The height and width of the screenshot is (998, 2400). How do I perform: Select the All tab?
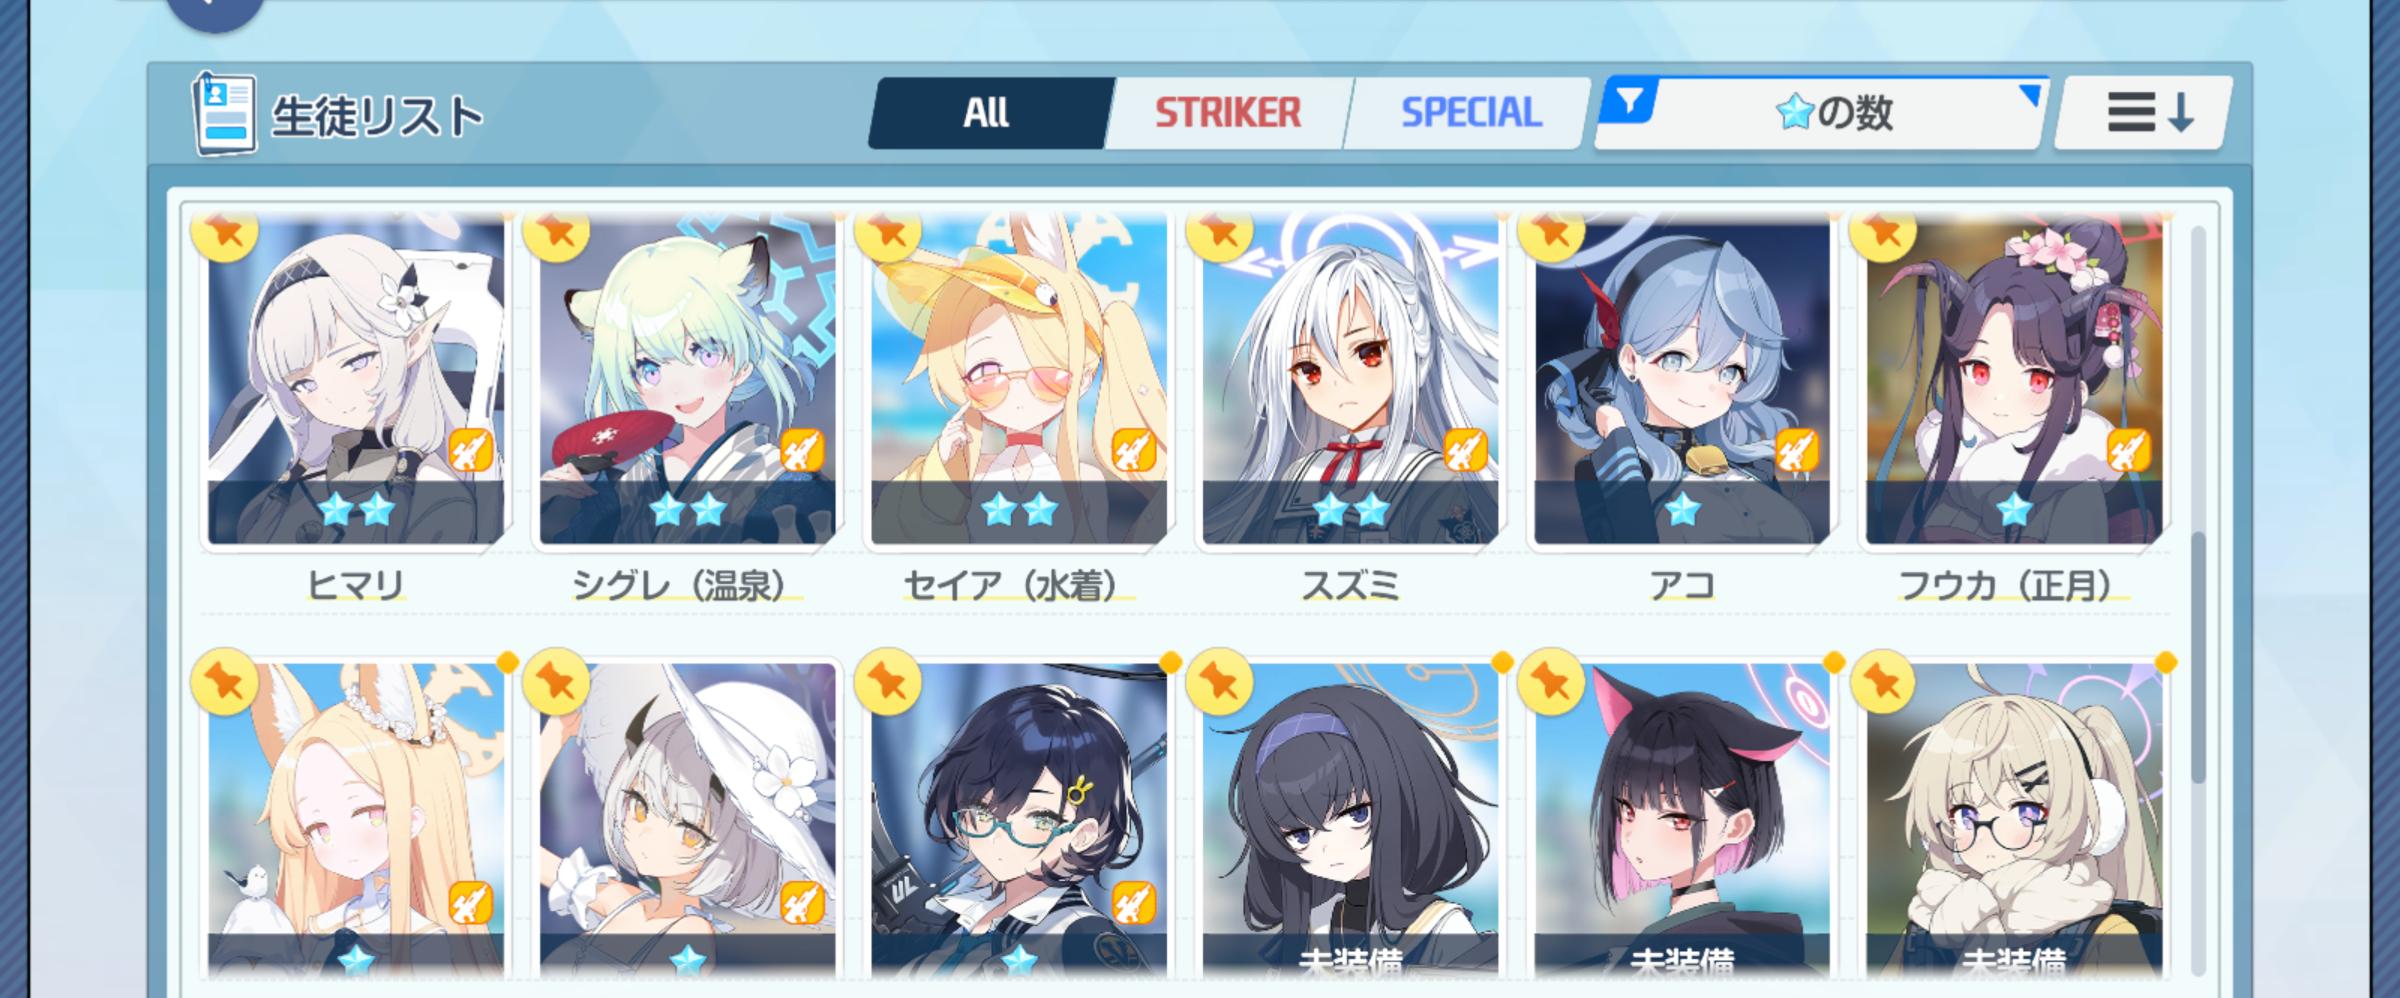[x=988, y=113]
